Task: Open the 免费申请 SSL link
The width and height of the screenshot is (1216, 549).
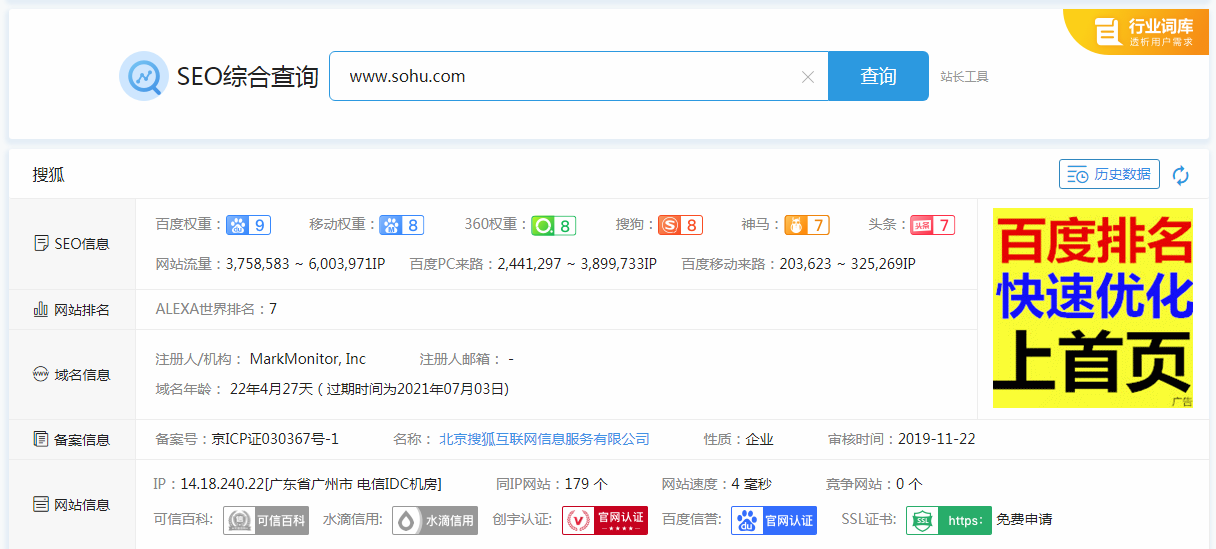Action: click(1024, 520)
